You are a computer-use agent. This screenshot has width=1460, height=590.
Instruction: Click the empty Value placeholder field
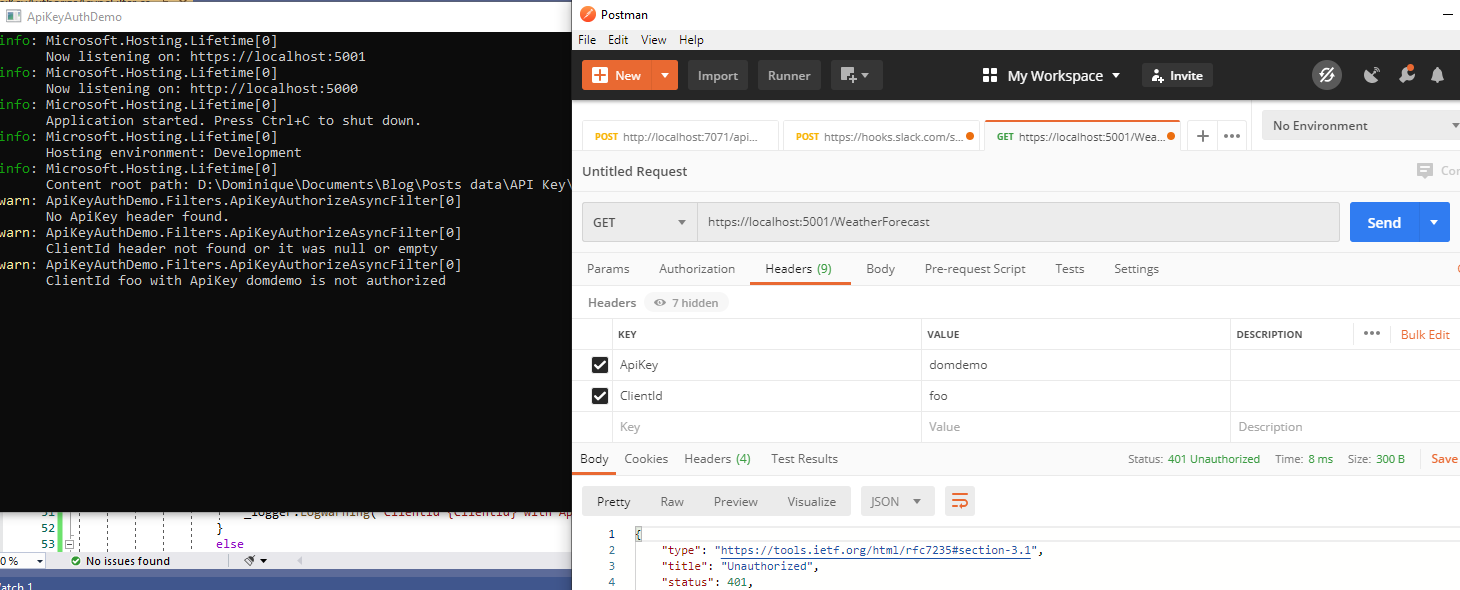pyautogui.click(x=1075, y=427)
